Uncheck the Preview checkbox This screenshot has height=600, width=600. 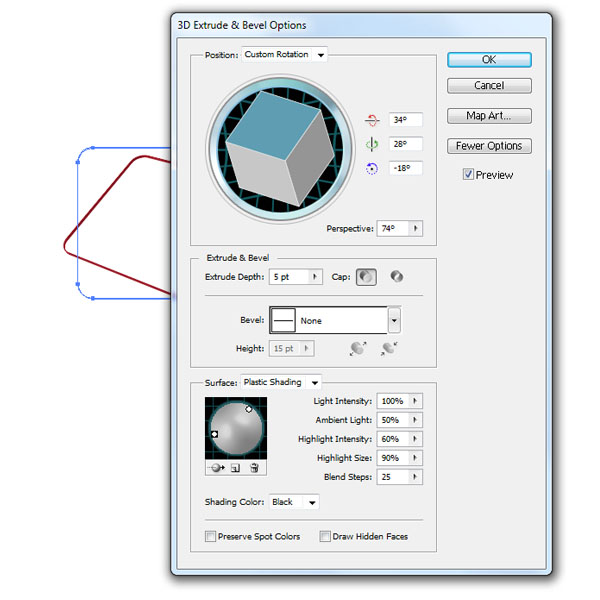point(468,174)
